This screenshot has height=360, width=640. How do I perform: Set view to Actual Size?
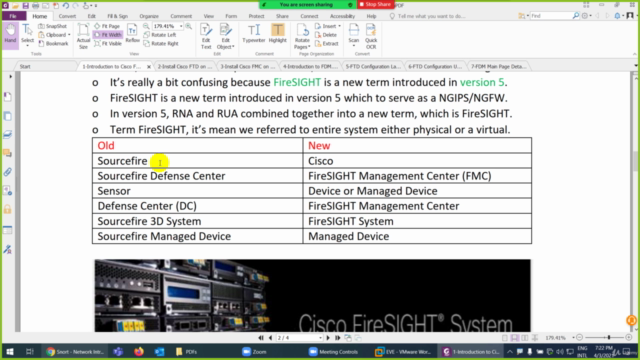[83, 36]
